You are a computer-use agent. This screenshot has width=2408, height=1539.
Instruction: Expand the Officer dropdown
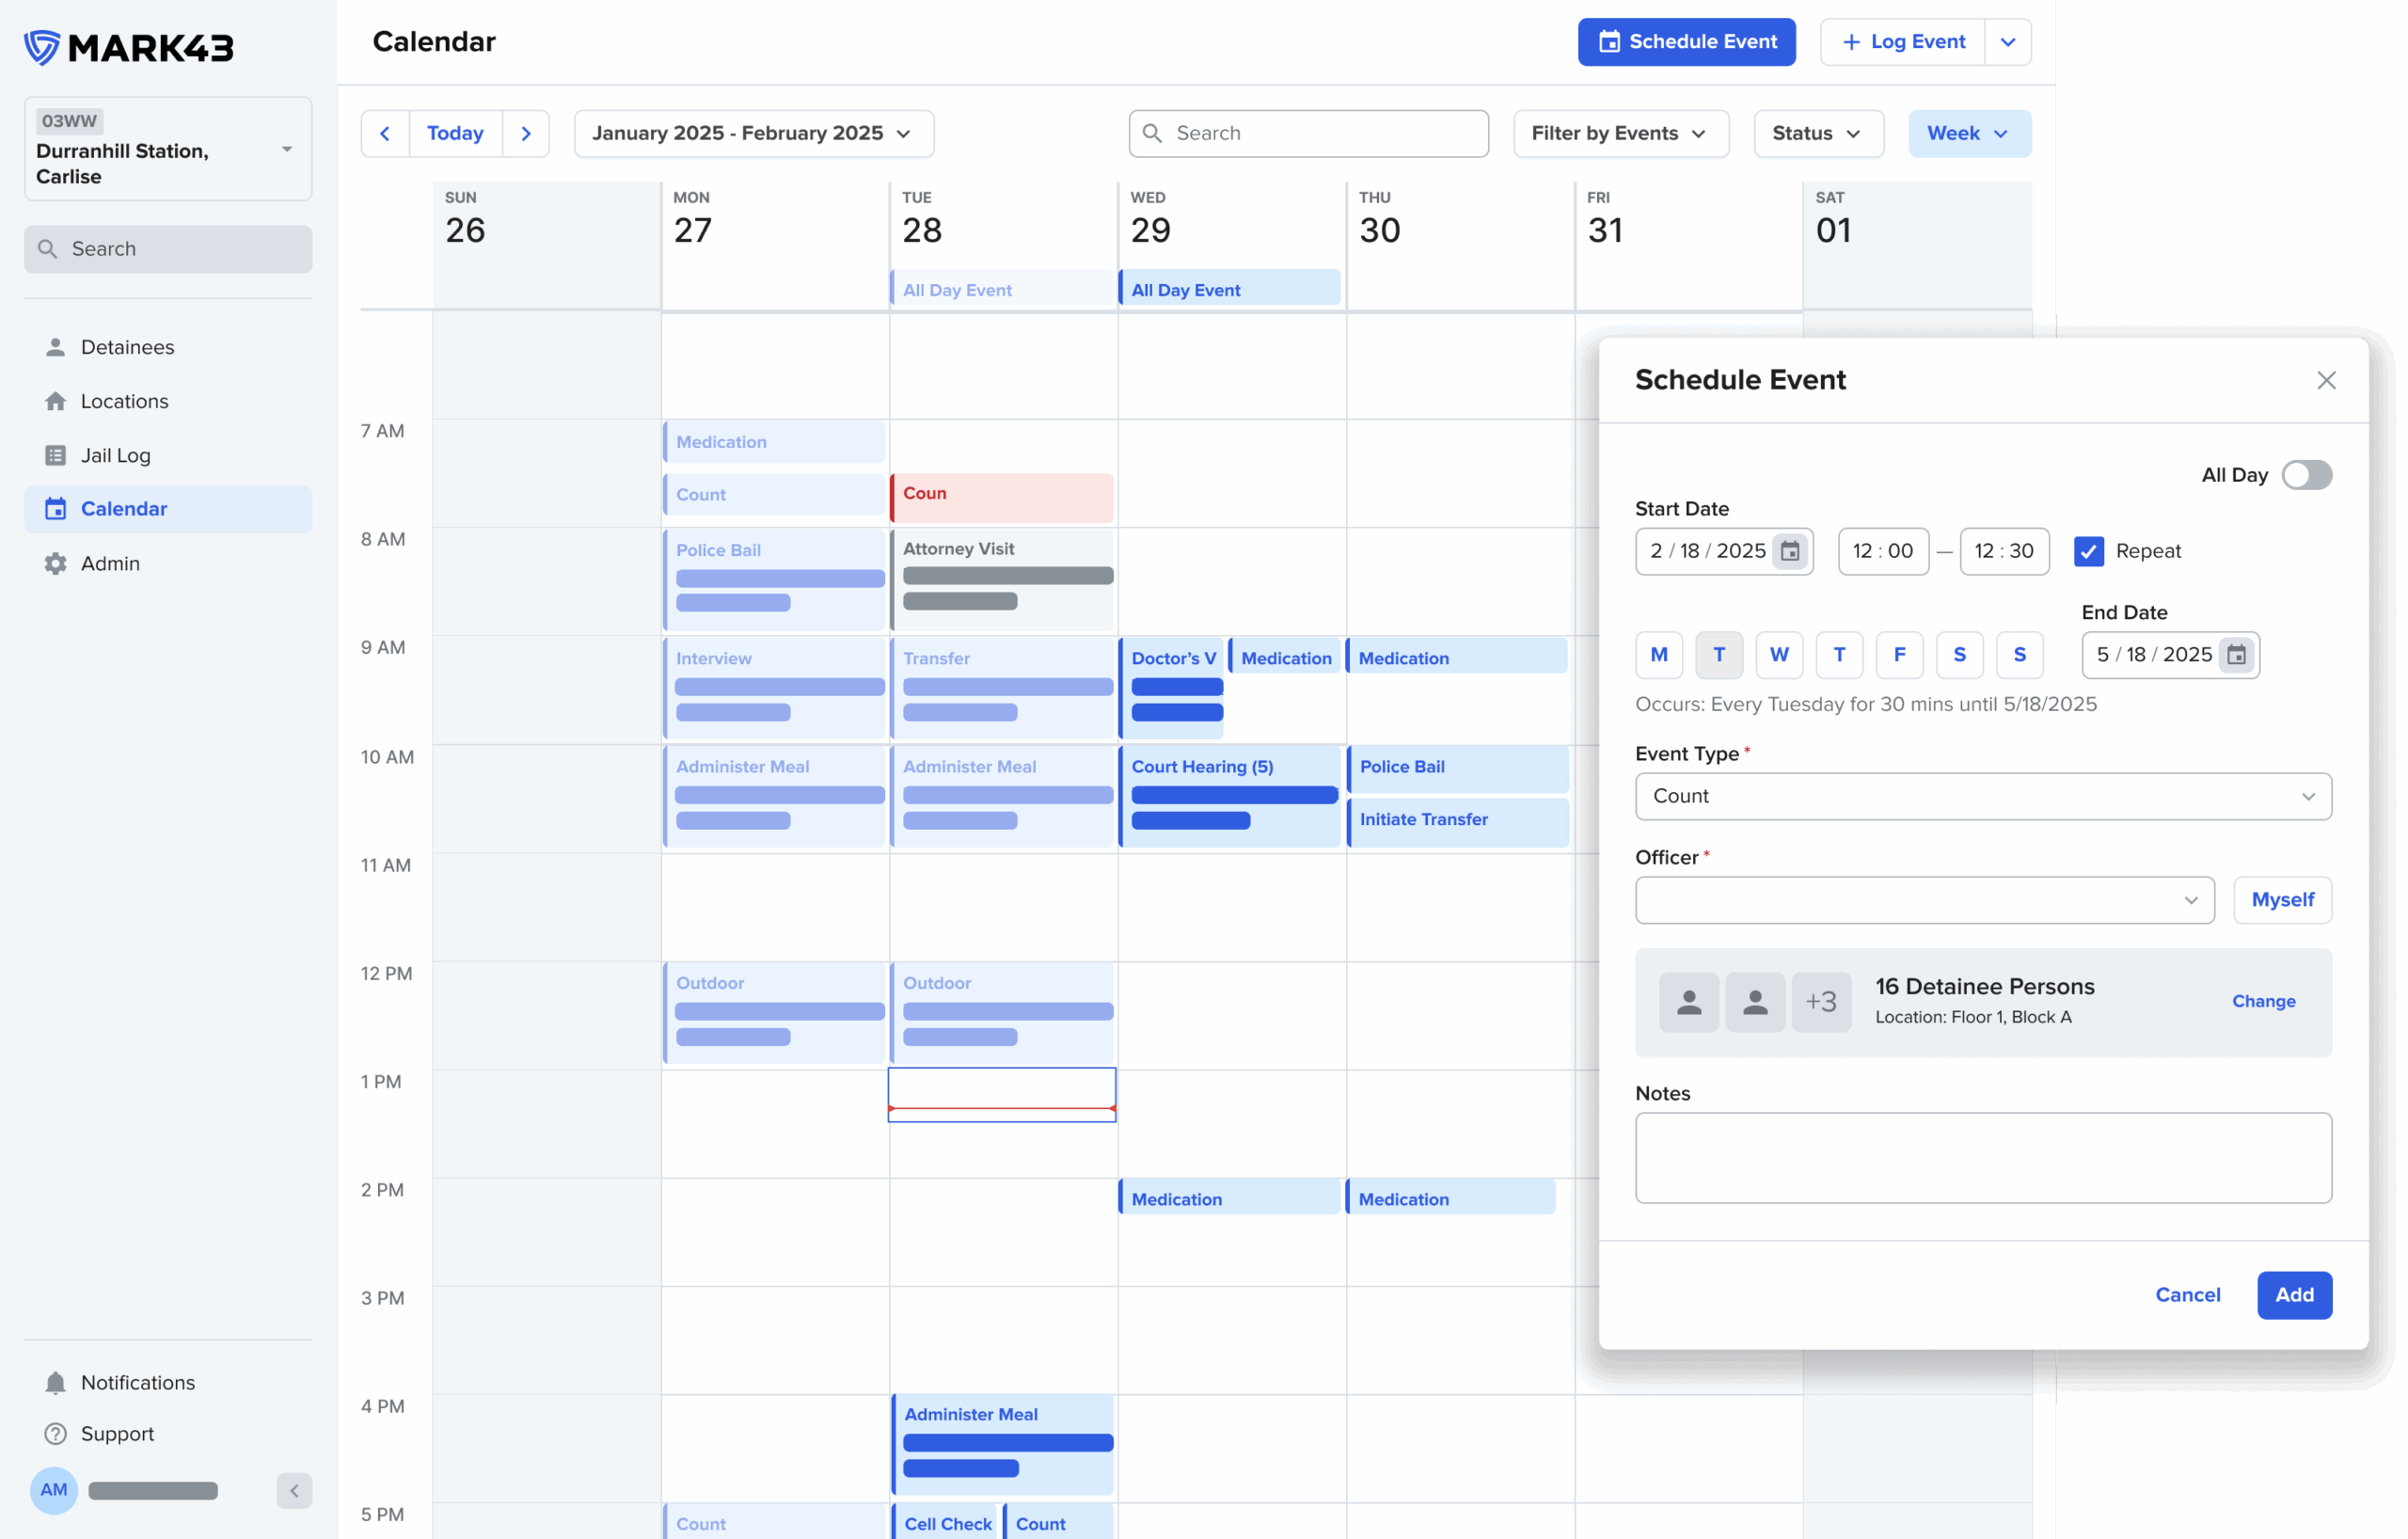1924,900
